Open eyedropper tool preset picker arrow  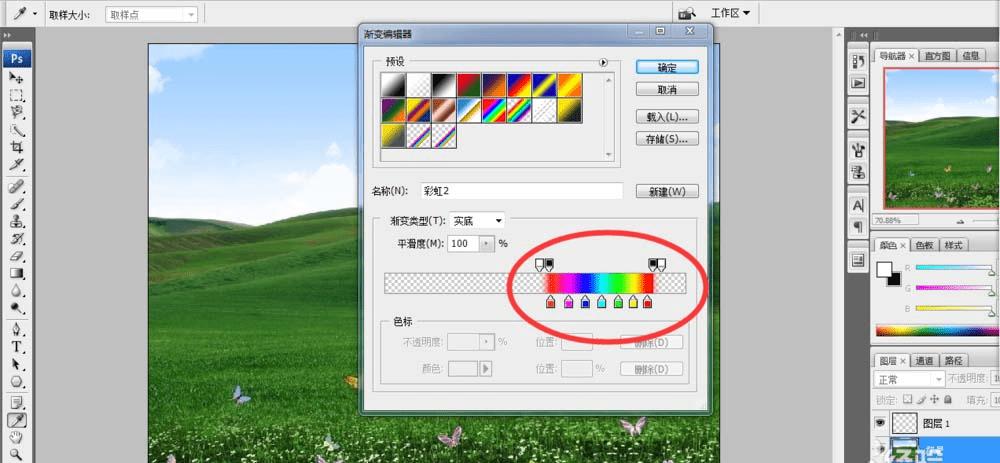click(34, 14)
